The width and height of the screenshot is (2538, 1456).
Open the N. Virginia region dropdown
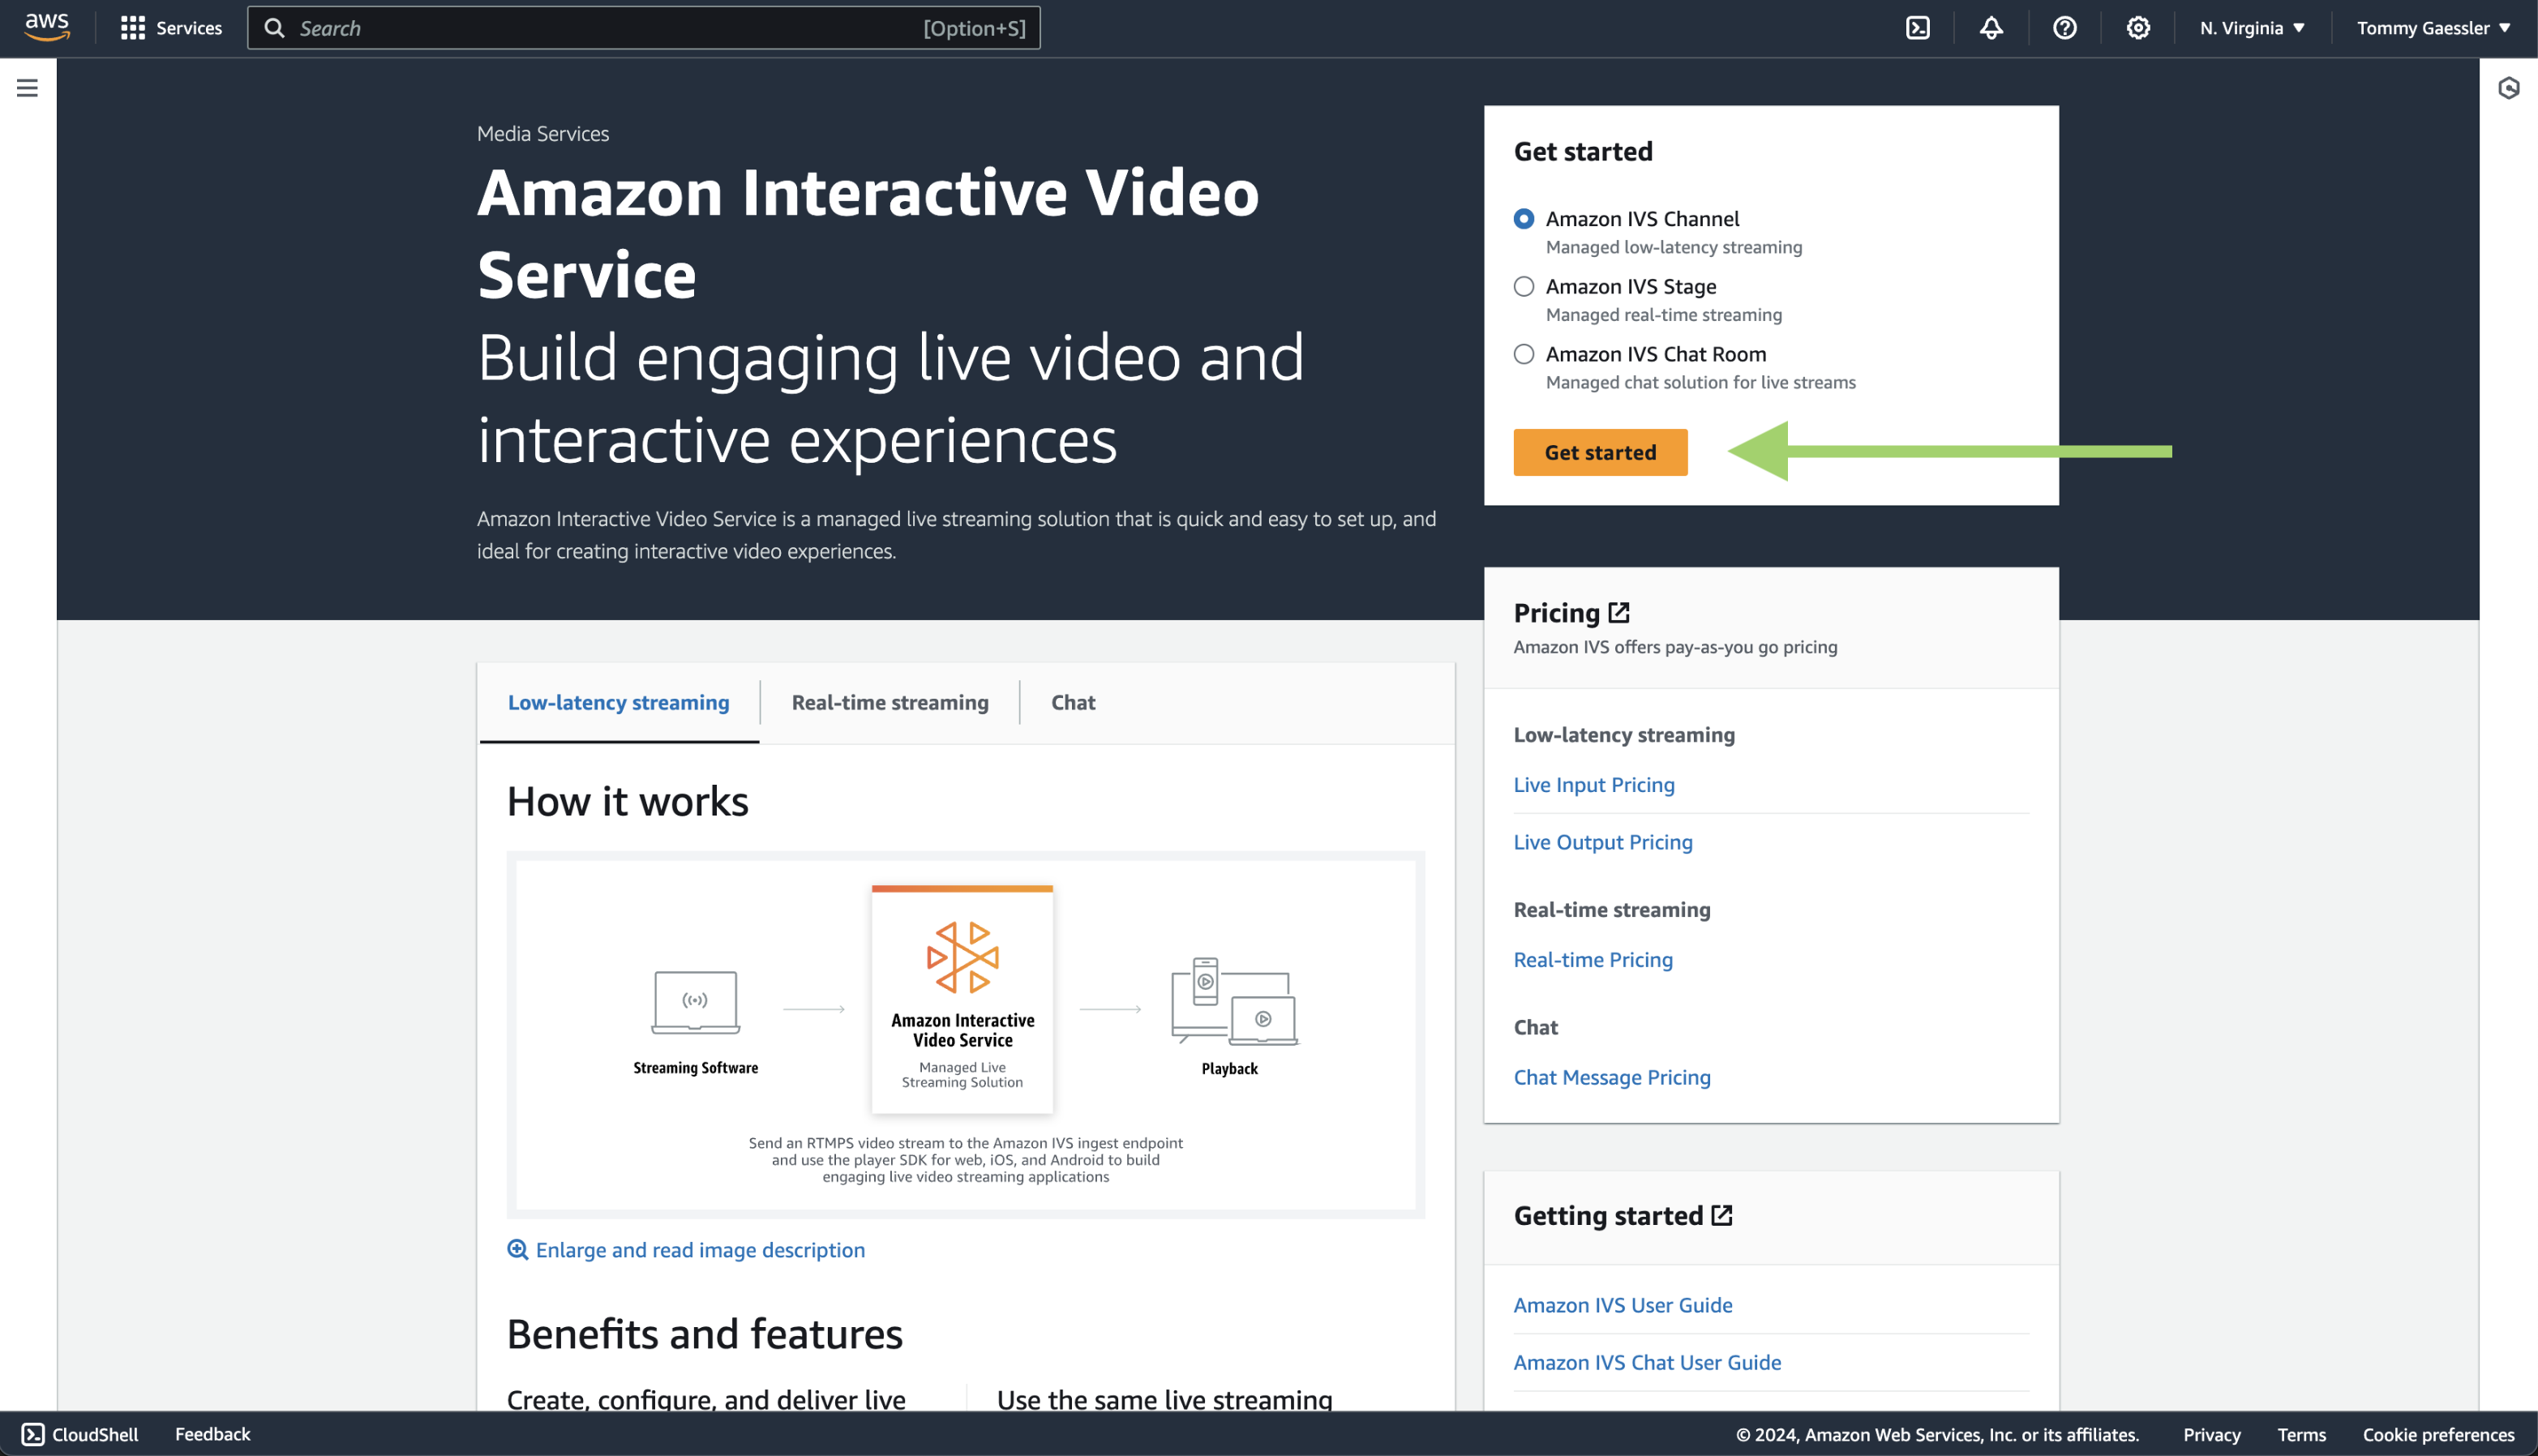(2249, 27)
